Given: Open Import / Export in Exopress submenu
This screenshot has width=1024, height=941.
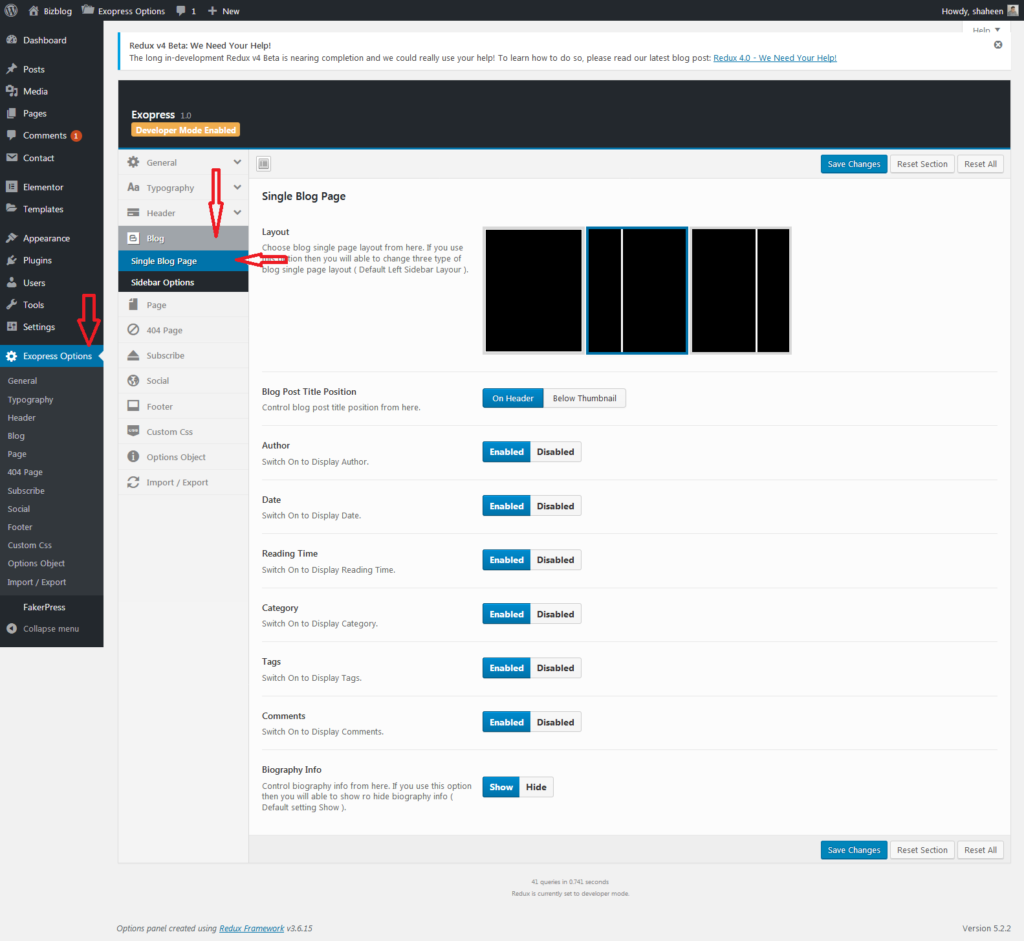Looking at the screenshot, I should point(37,582).
